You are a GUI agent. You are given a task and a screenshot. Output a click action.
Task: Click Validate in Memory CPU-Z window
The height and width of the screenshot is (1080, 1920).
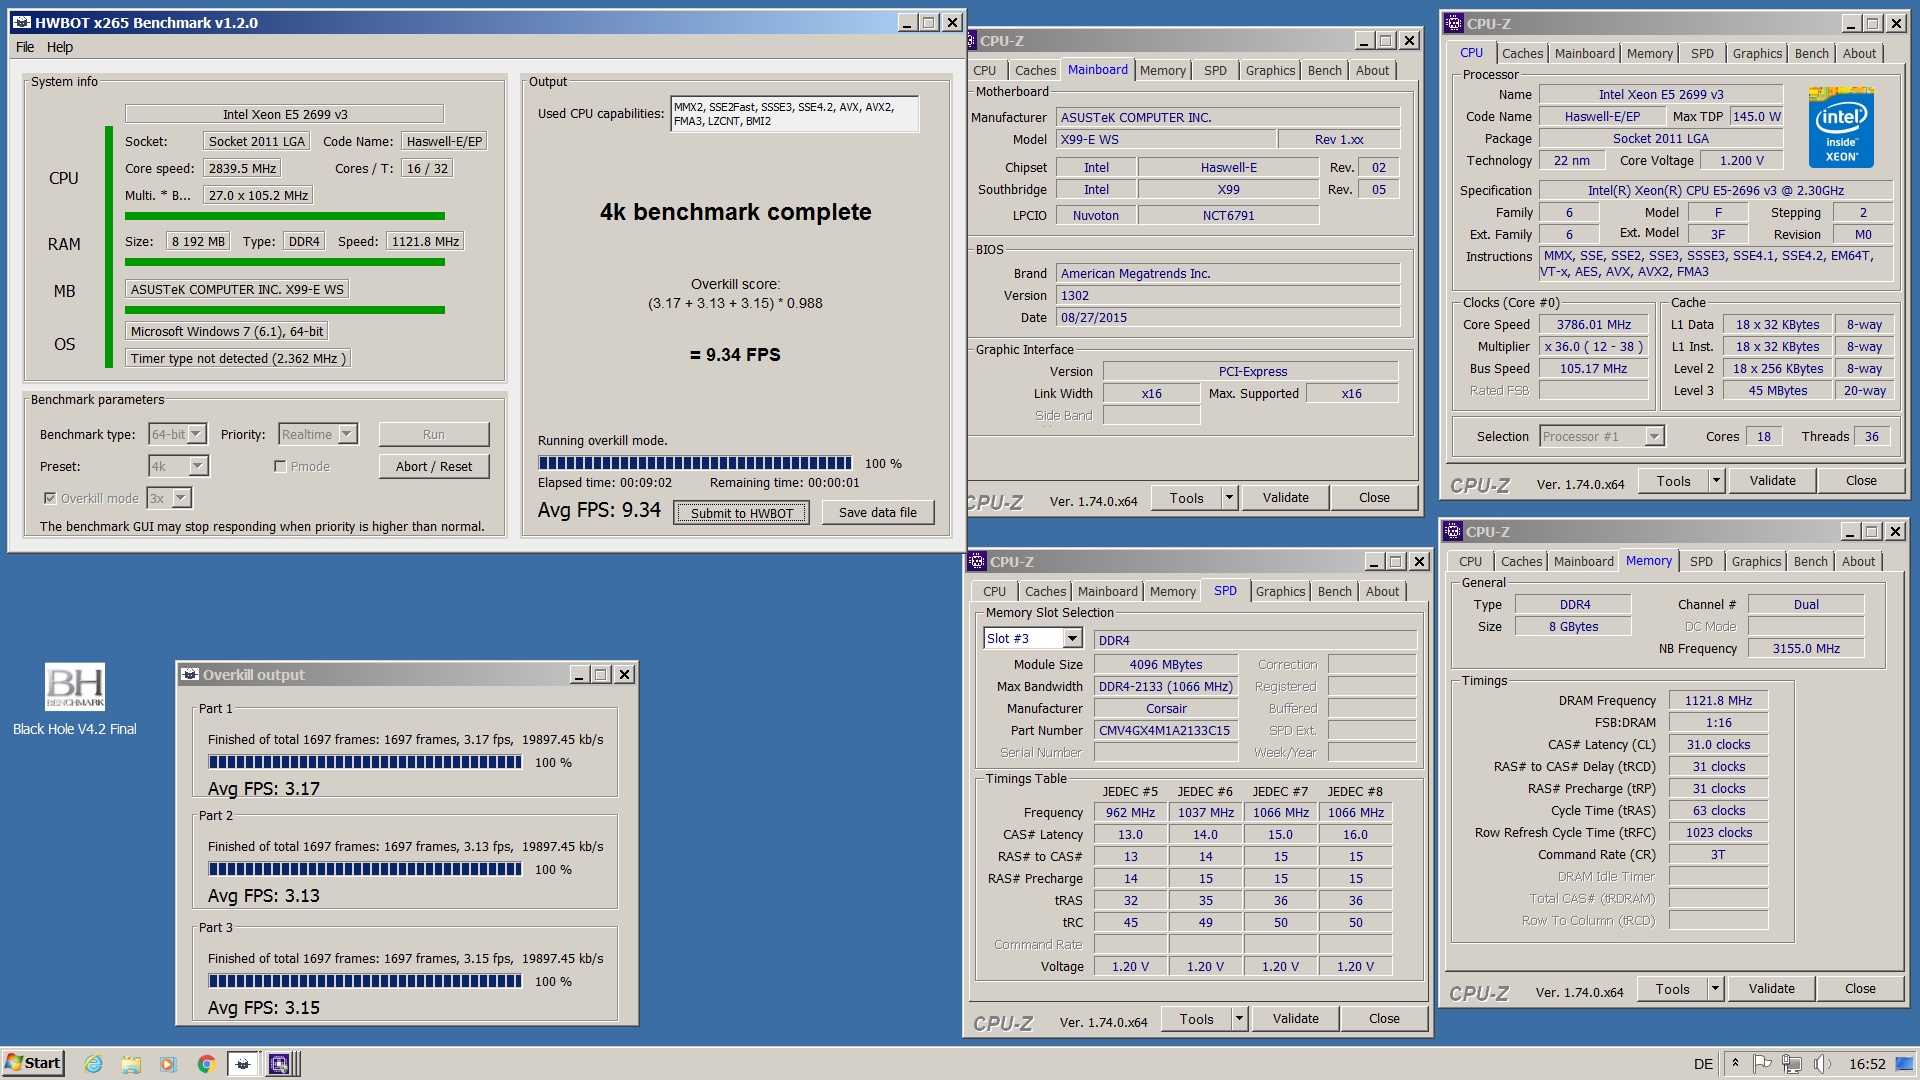(x=1771, y=989)
